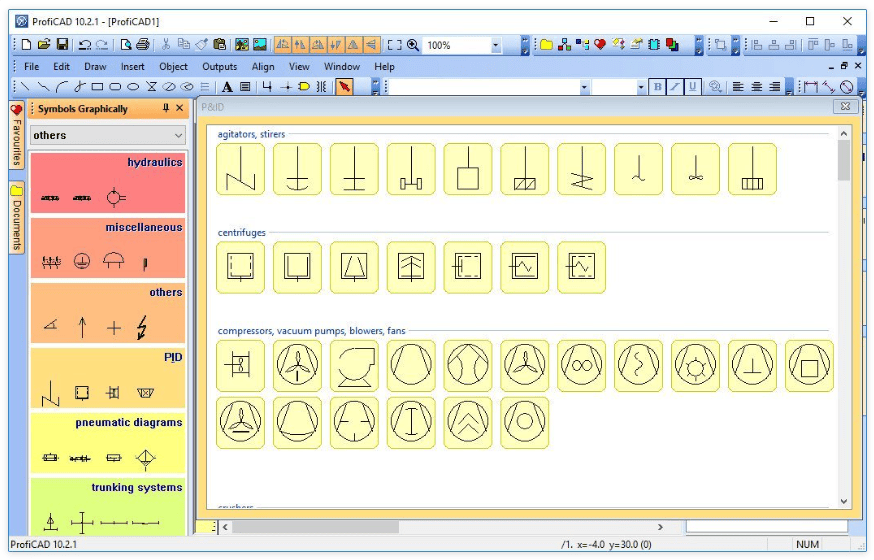874x560 pixels.
Task: Pick the first centrifuge symbol thumbnail
Action: click(x=240, y=267)
